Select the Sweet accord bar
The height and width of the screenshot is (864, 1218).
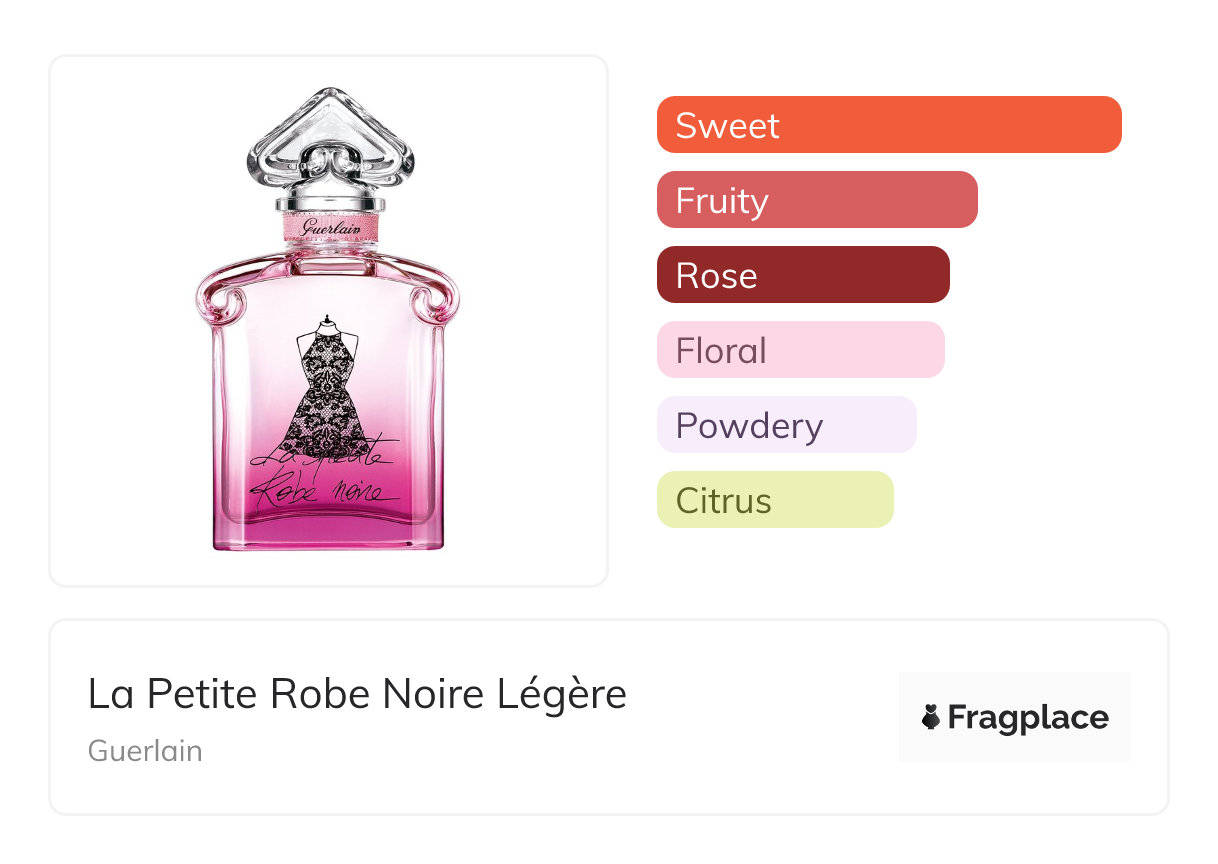(889, 125)
